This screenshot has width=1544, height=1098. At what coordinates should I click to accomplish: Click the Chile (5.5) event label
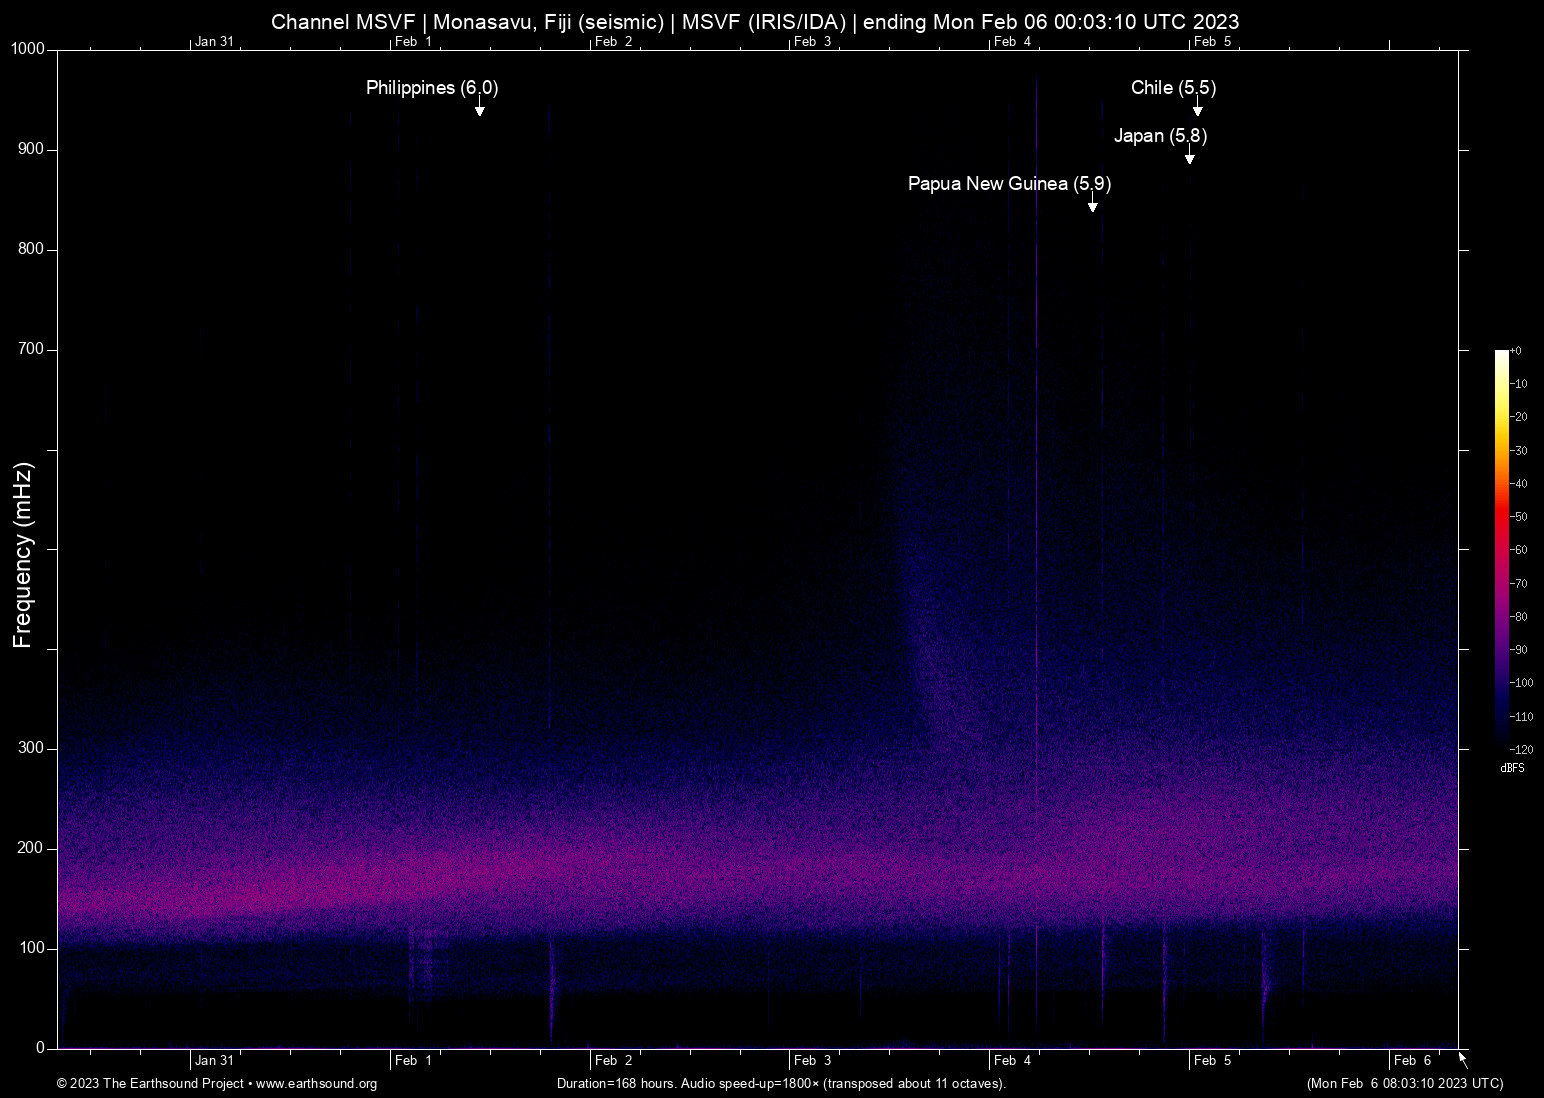click(x=1173, y=88)
